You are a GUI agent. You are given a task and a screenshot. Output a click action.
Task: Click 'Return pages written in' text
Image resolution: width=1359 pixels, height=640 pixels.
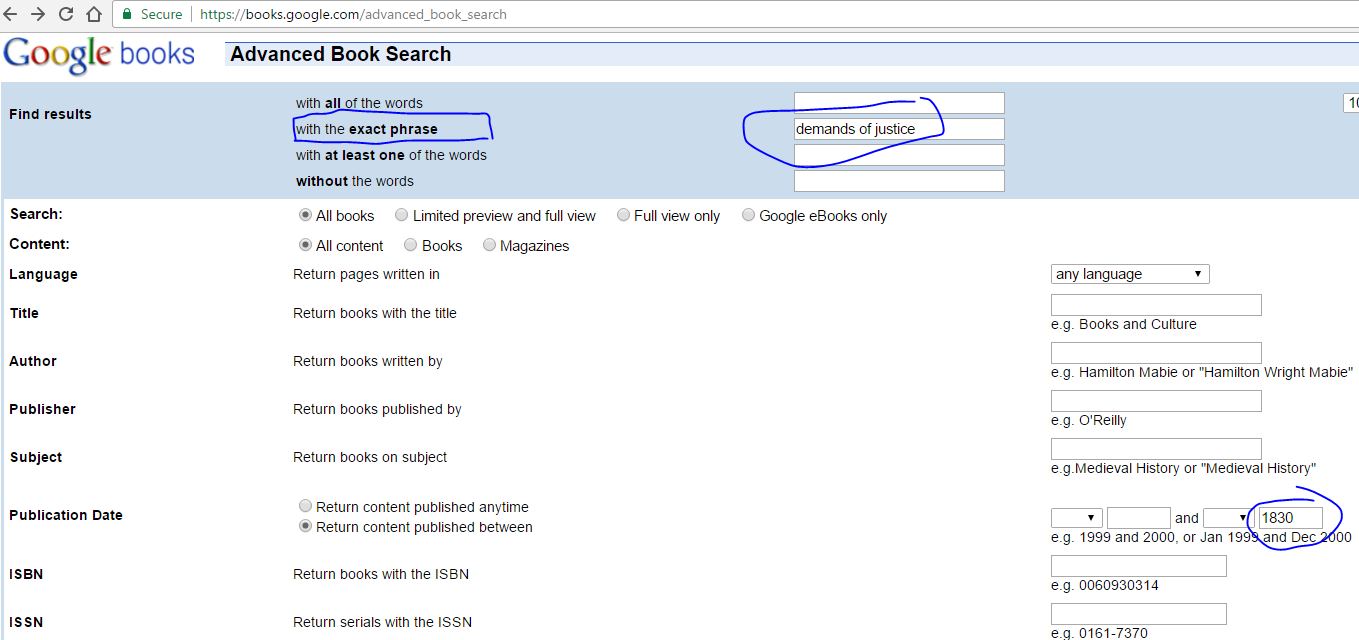[x=366, y=274]
